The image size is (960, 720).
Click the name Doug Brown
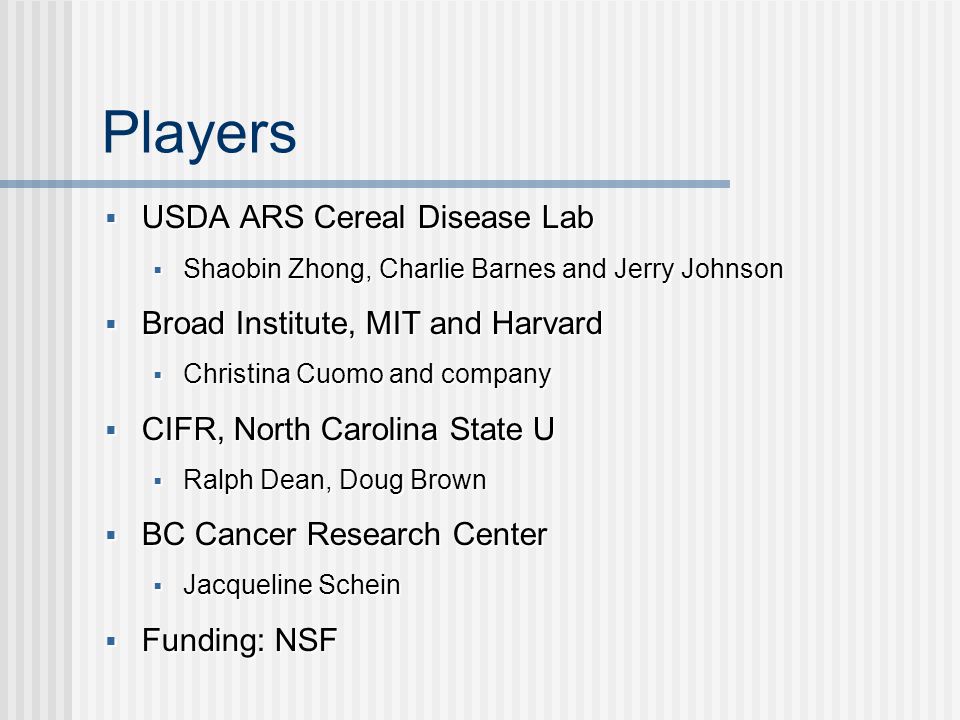click(x=413, y=480)
